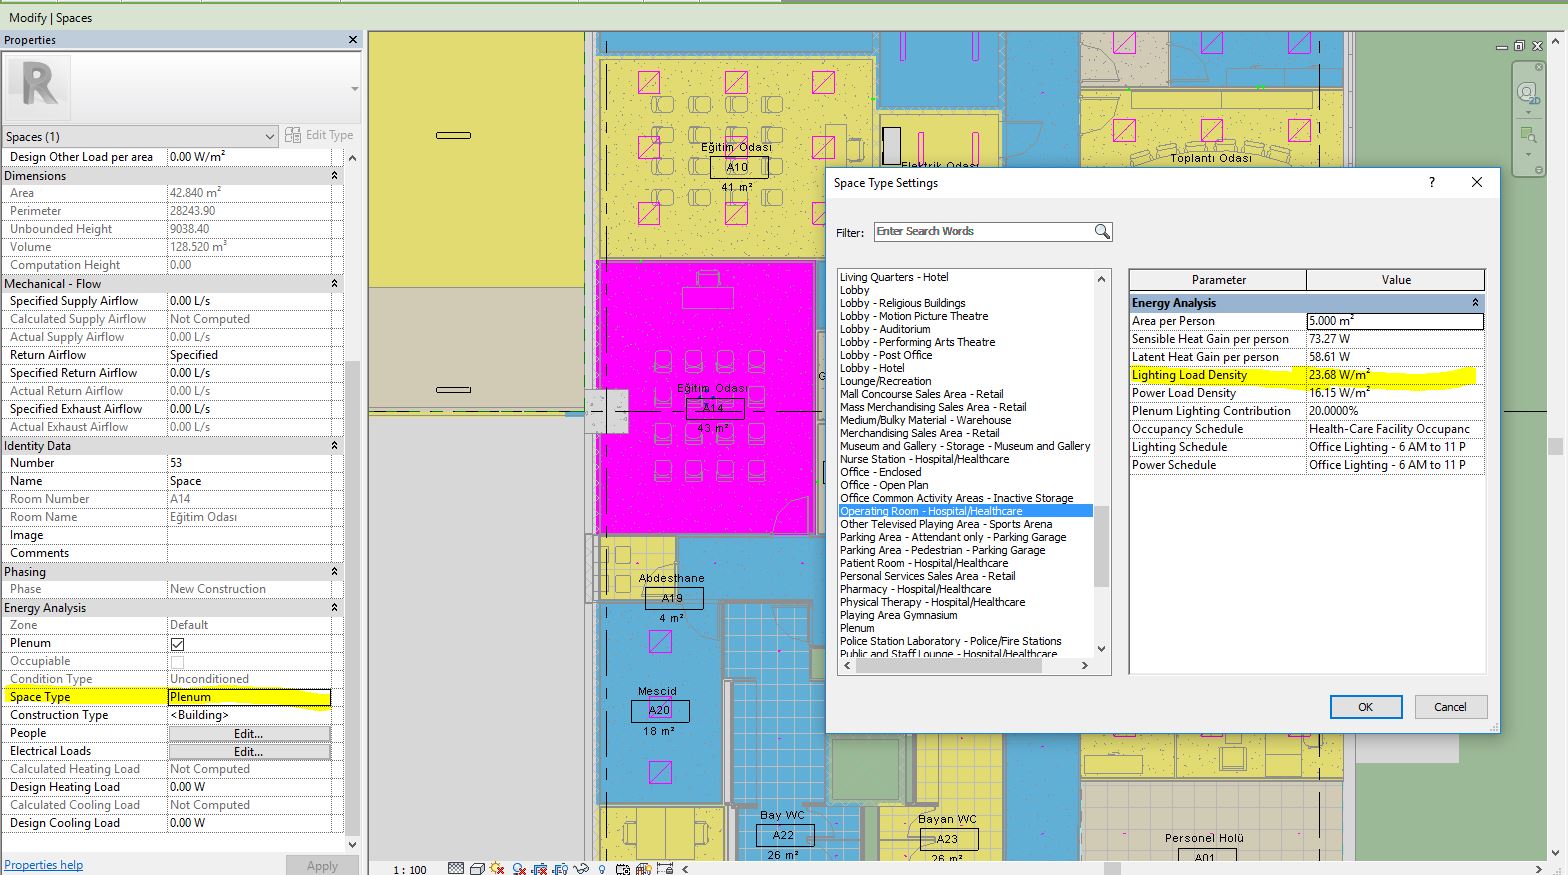Close the Space Type Settings dialog
This screenshot has width=1568, height=875.
pos(1477,182)
